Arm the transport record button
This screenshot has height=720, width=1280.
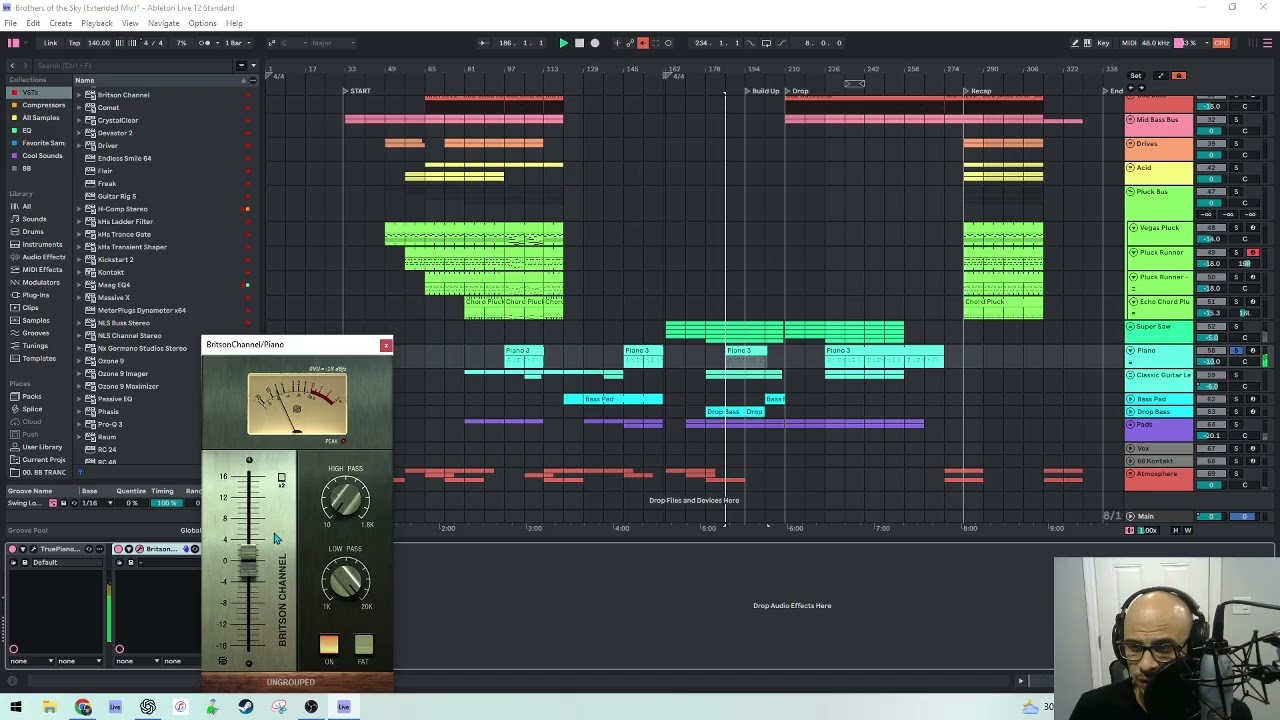(x=595, y=43)
